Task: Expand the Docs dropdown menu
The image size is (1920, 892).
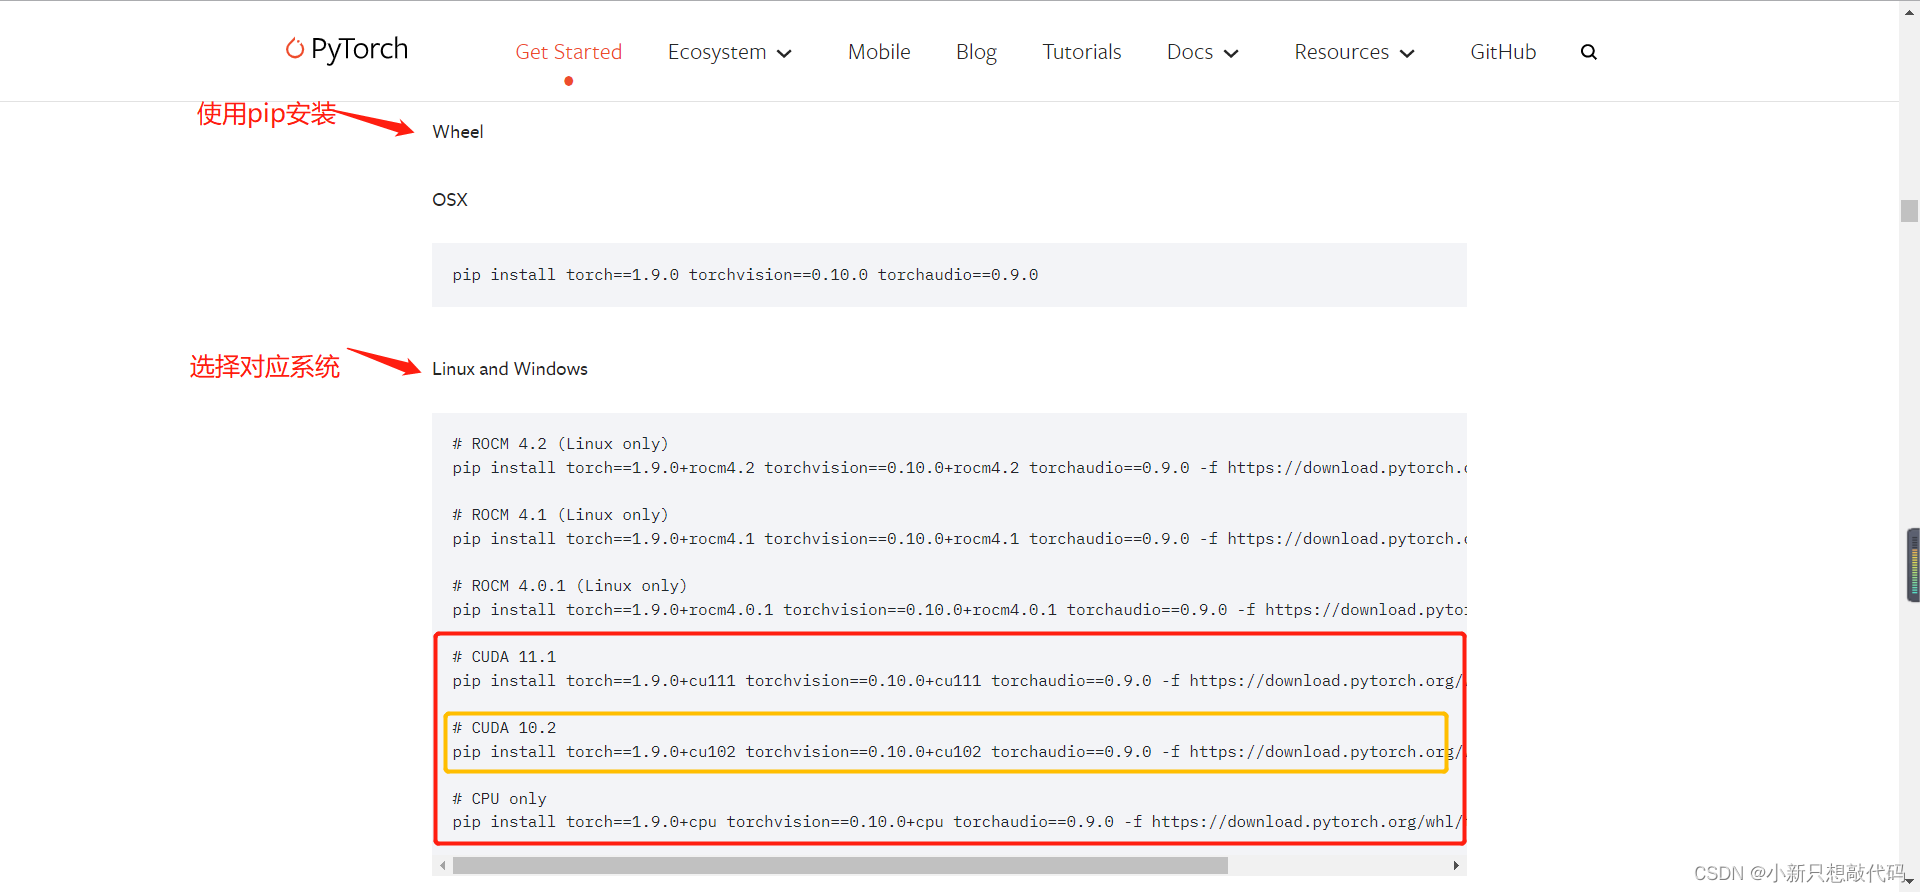Action: (1203, 52)
